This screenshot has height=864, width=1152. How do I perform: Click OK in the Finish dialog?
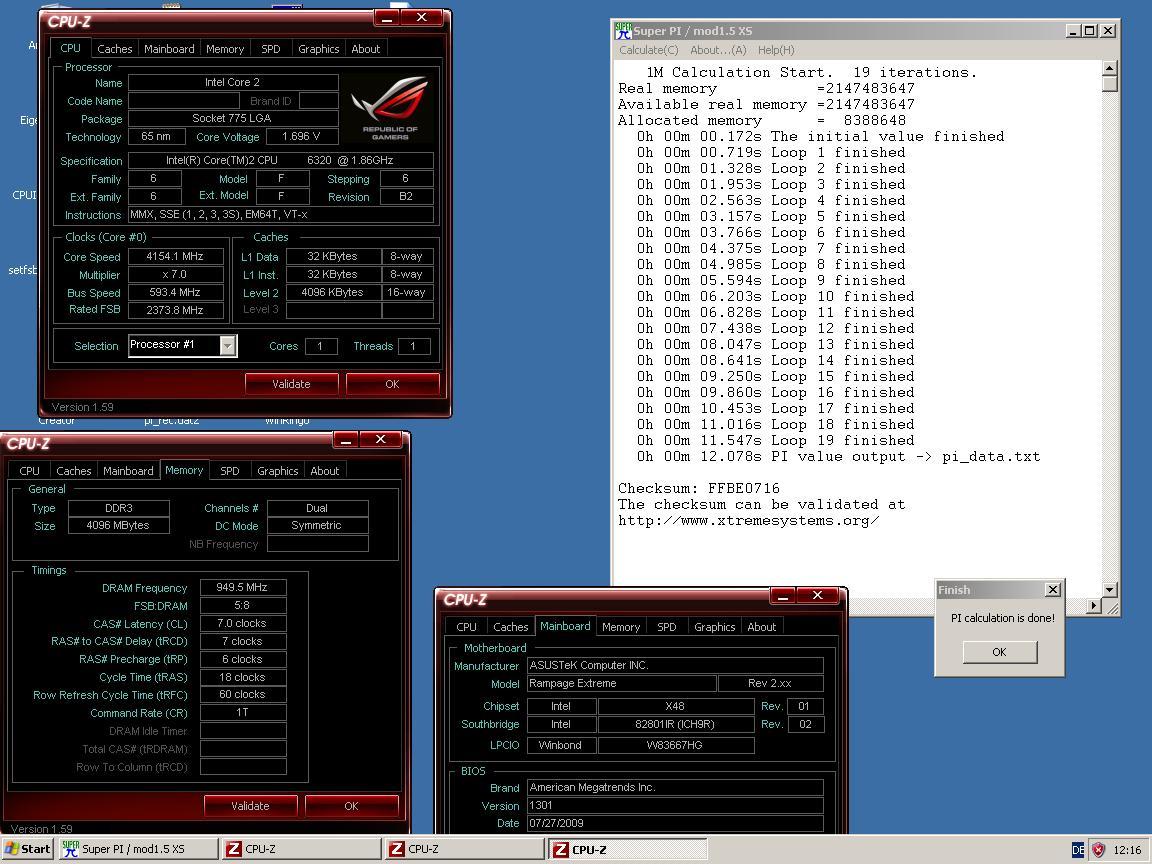pos(999,652)
